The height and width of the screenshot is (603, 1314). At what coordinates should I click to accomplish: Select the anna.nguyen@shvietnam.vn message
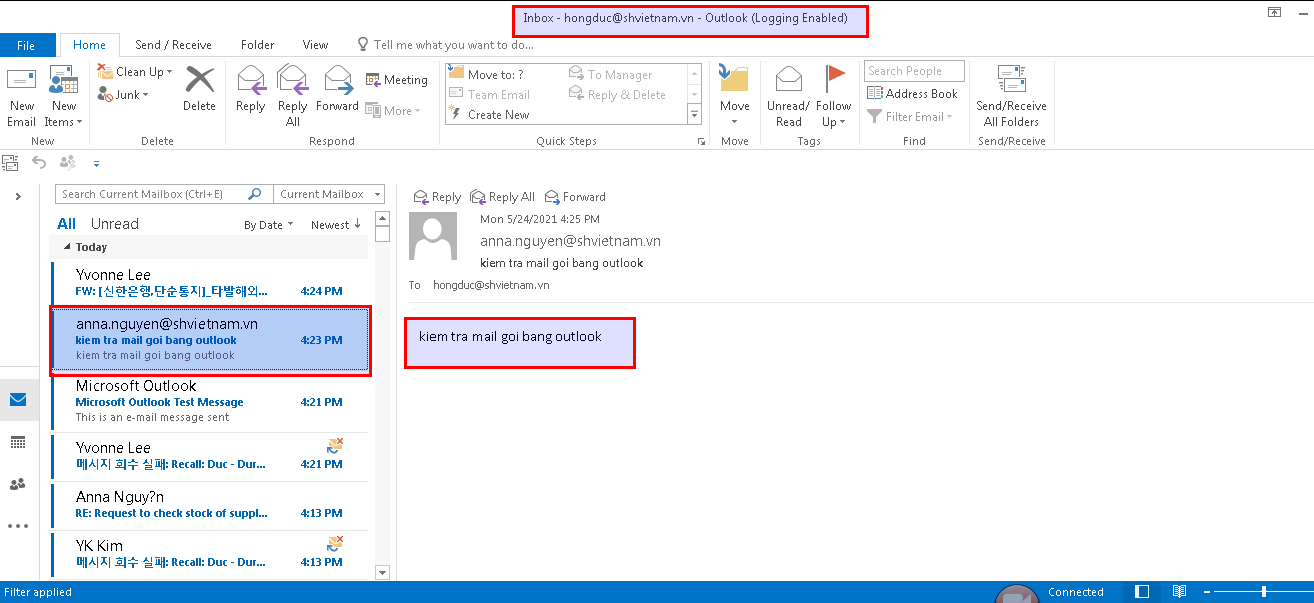210,340
